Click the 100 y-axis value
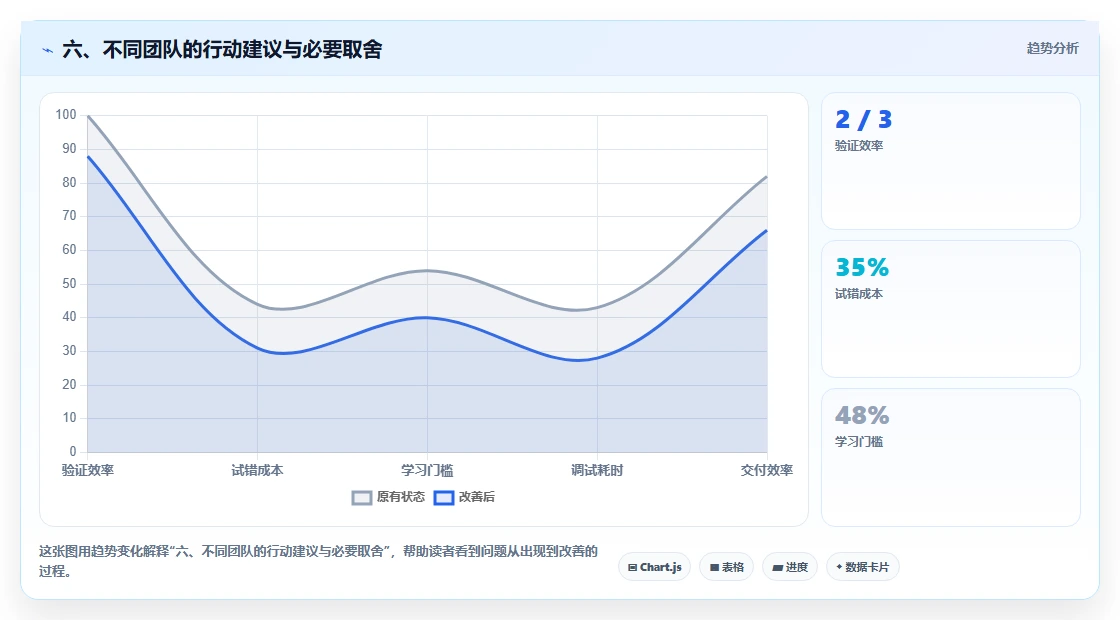Screen dimensions: 1120x620 pos(66,115)
